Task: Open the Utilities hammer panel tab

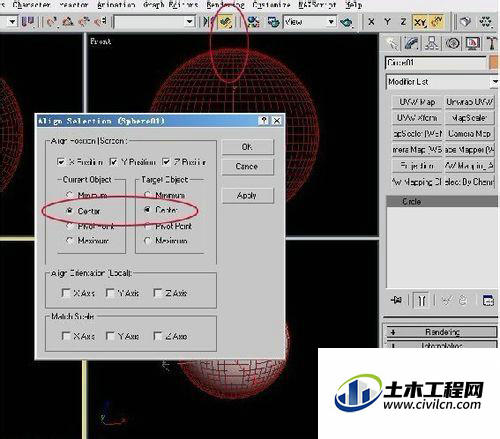Action: coord(491,43)
